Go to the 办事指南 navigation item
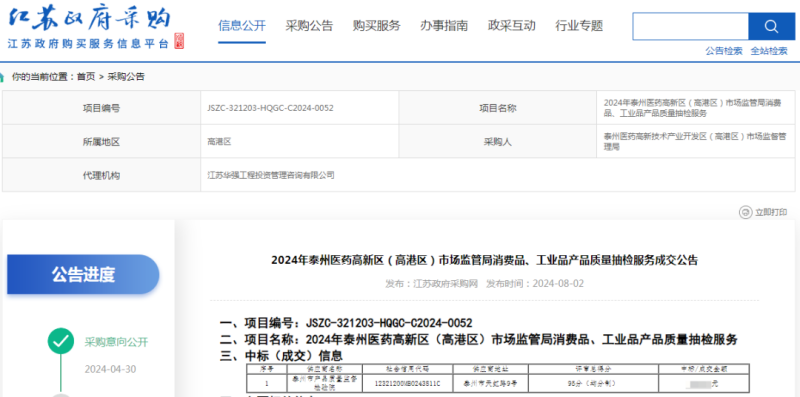This screenshot has height=397, width=800. point(444,26)
